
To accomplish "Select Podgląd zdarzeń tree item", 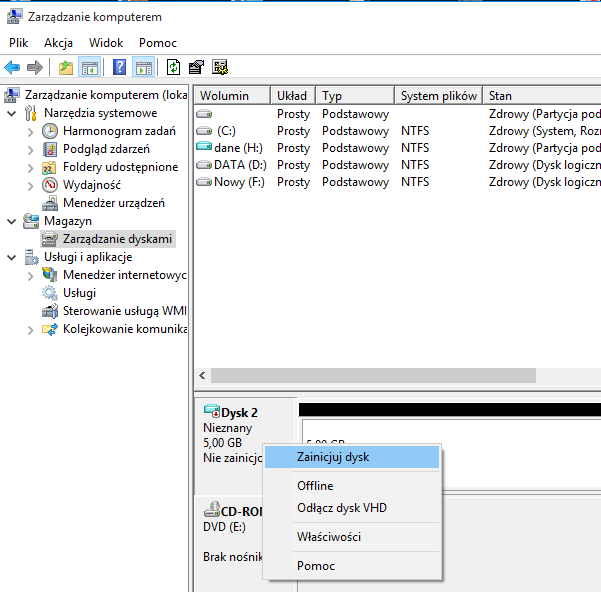I will (106, 149).
